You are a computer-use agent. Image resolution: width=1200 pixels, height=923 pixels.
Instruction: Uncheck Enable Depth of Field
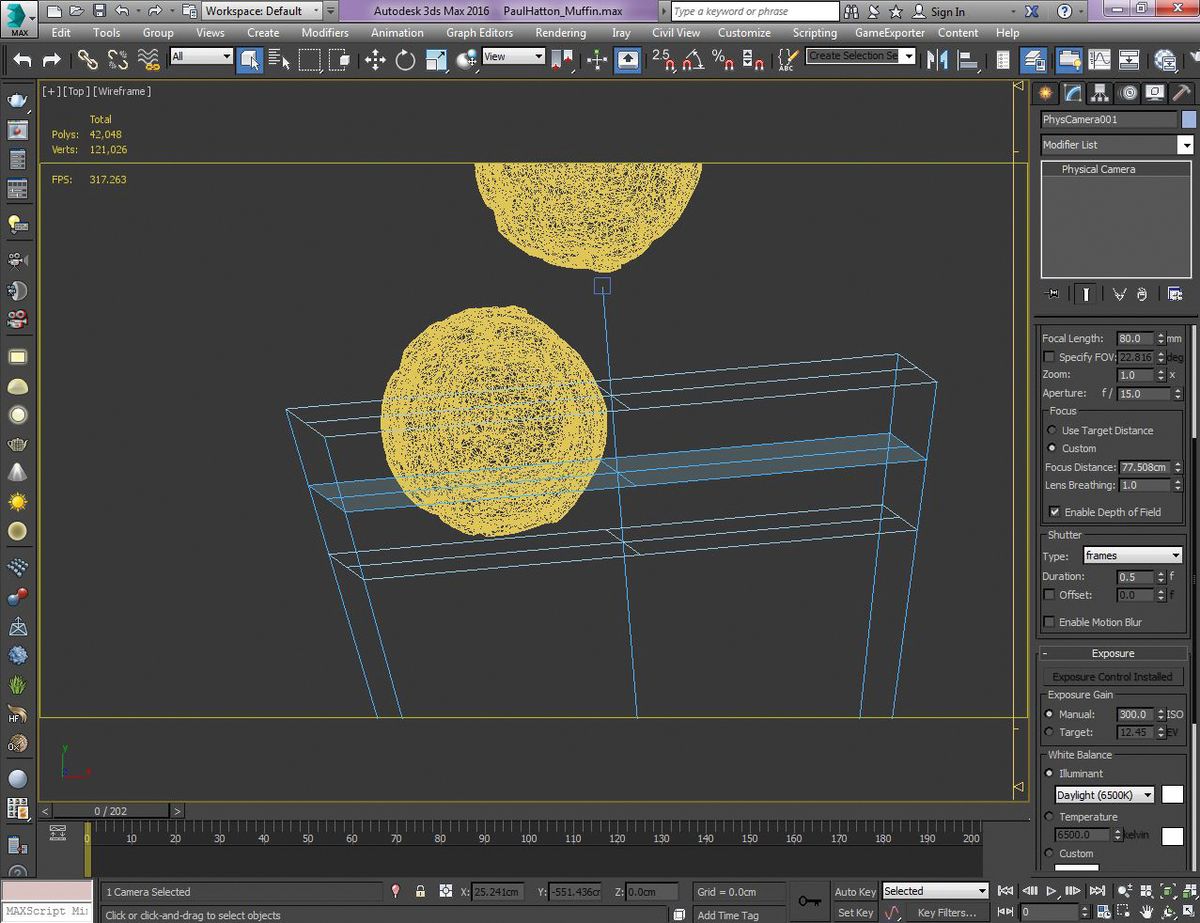[1054, 512]
